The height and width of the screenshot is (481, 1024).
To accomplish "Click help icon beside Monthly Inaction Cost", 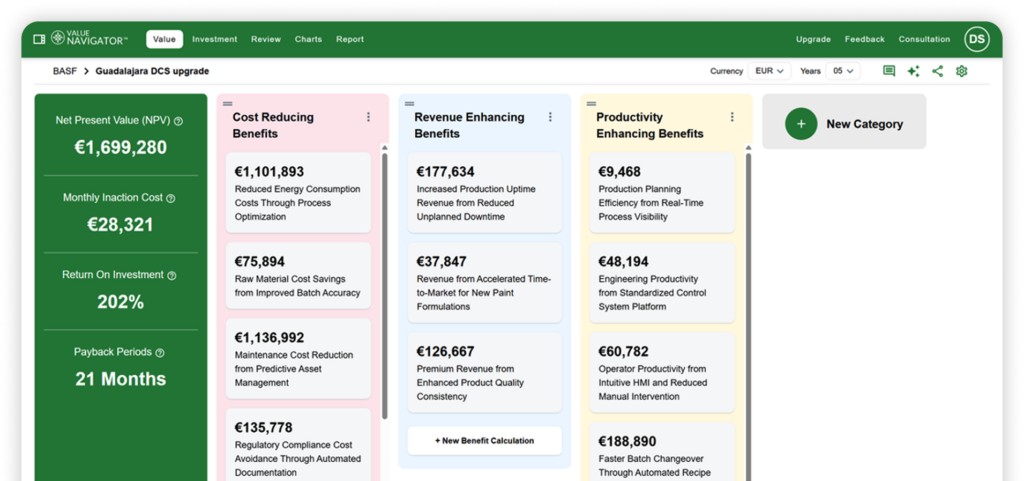I will click(170, 198).
